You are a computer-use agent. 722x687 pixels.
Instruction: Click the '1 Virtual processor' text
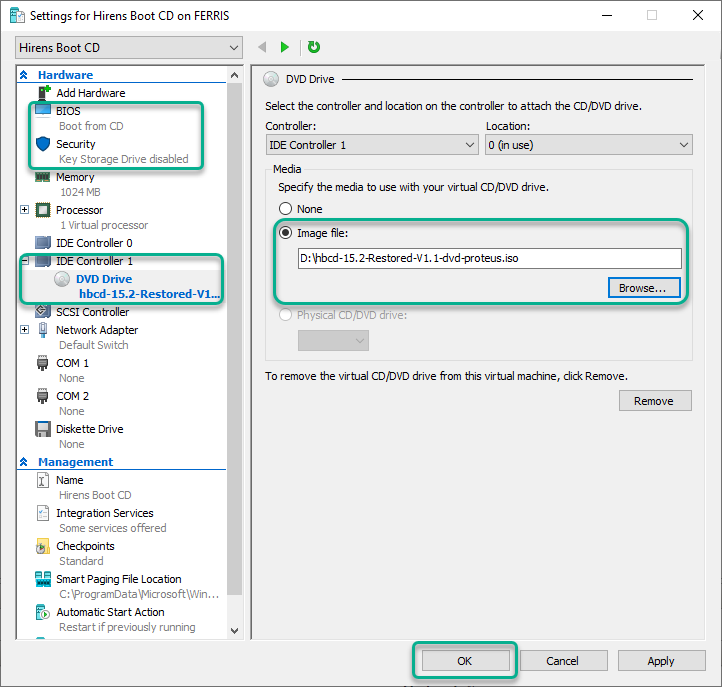pos(104,225)
